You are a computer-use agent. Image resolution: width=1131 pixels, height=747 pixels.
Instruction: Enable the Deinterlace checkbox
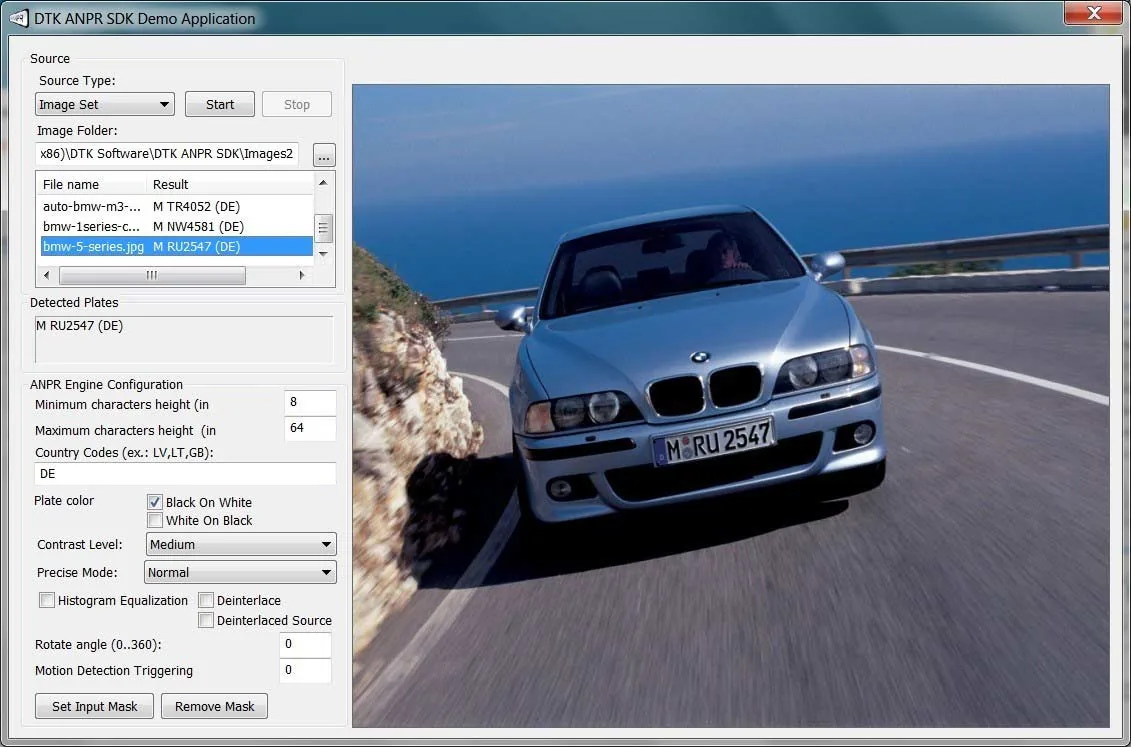(206, 600)
